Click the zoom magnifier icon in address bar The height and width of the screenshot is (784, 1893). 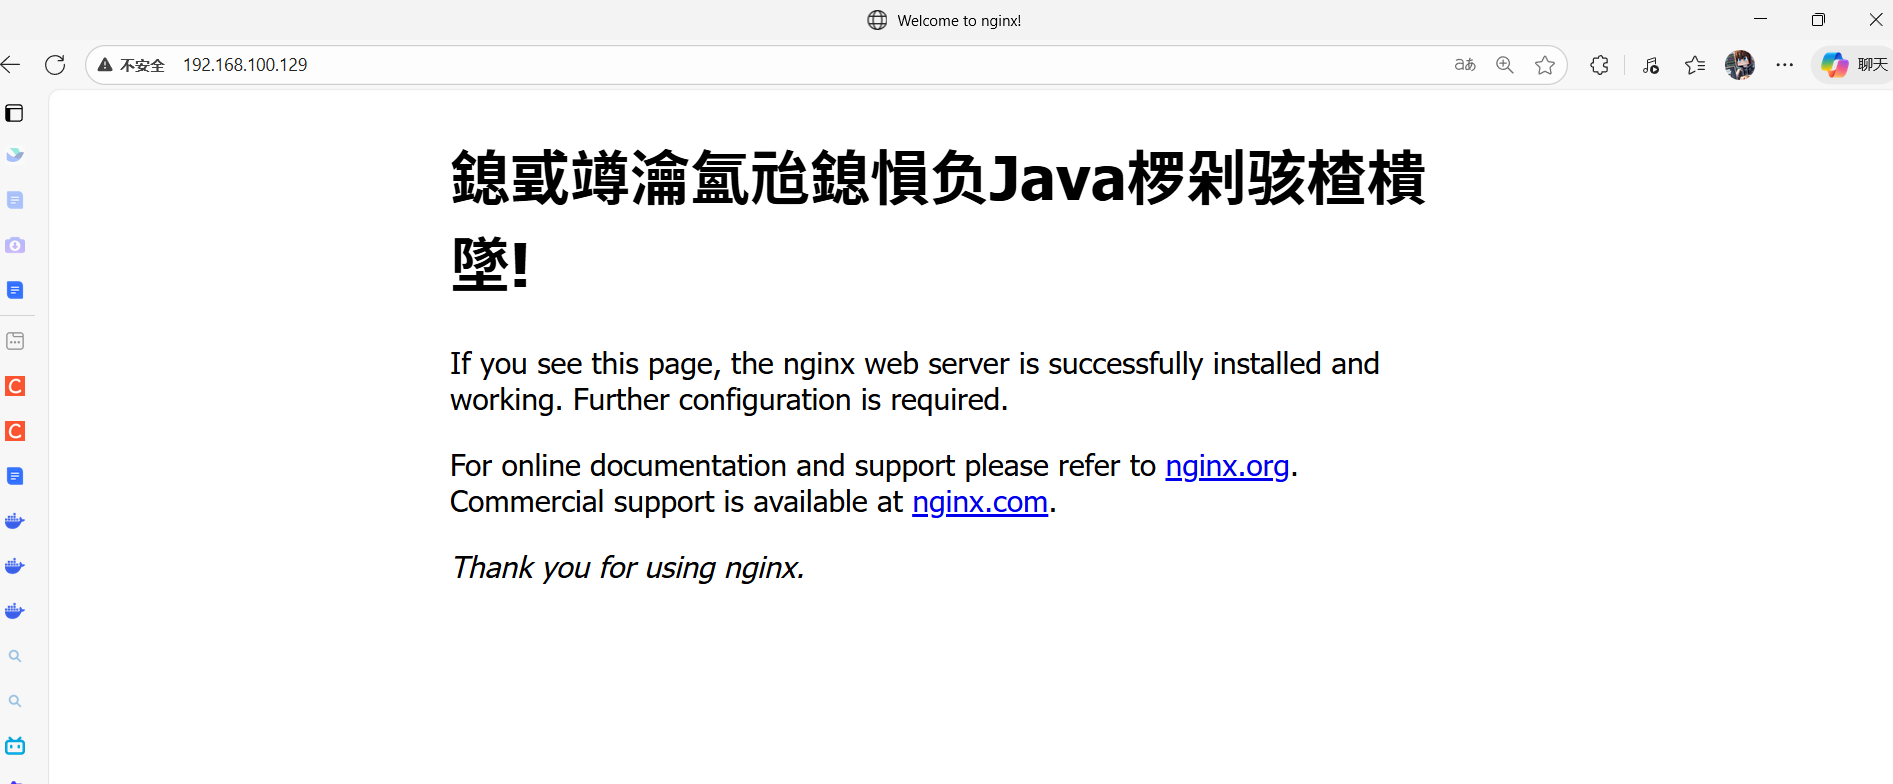[1505, 65]
